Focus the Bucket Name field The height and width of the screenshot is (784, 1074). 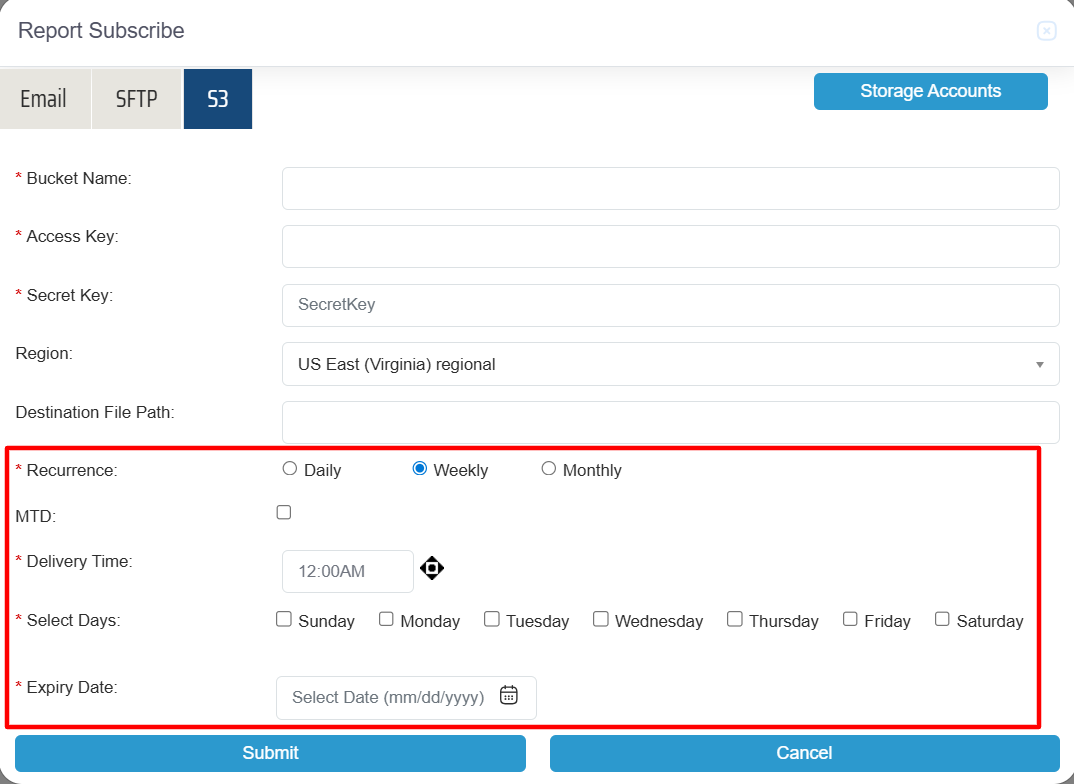671,188
